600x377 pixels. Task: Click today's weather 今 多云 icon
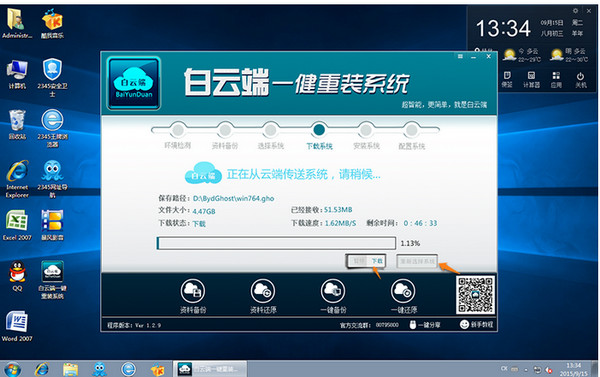click(510, 55)
